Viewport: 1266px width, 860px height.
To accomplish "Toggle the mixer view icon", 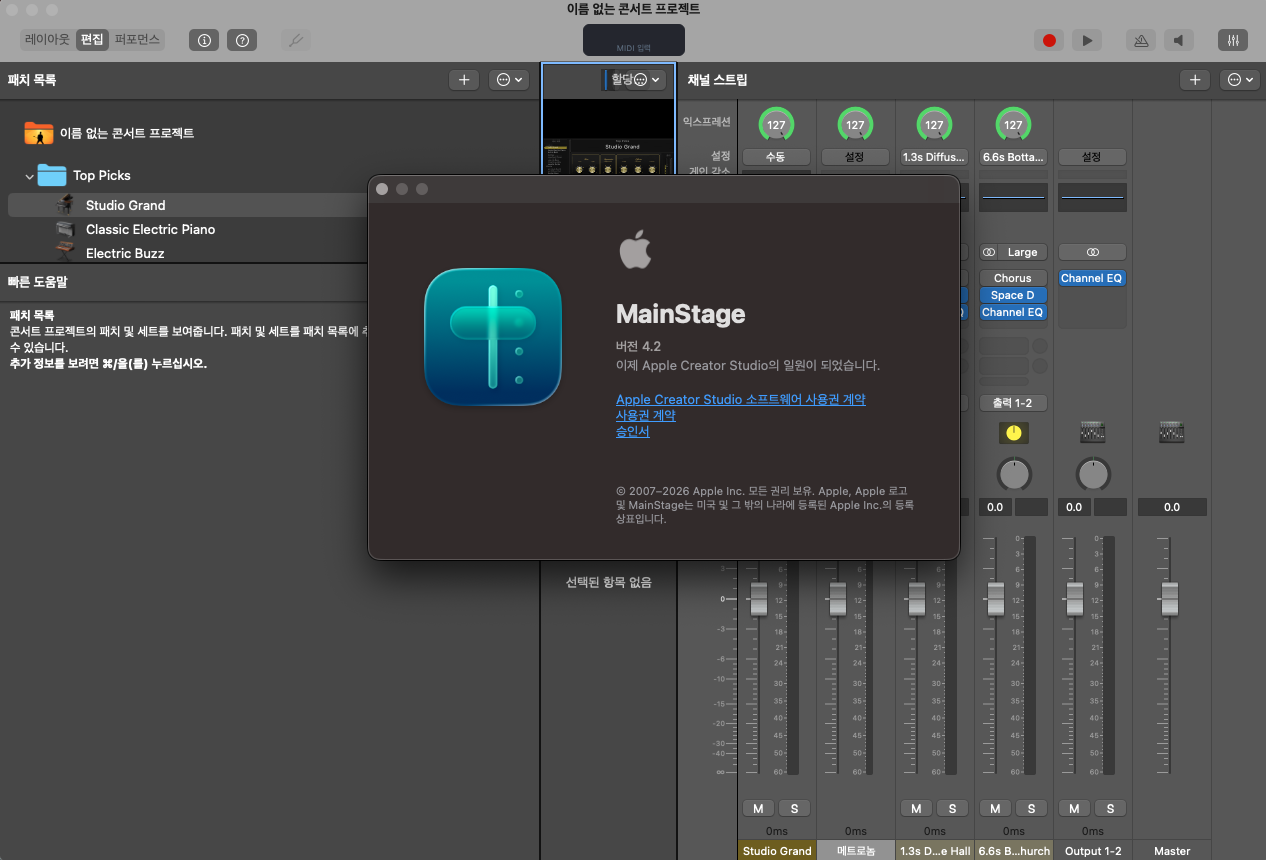I will (x=1232, y=40).
